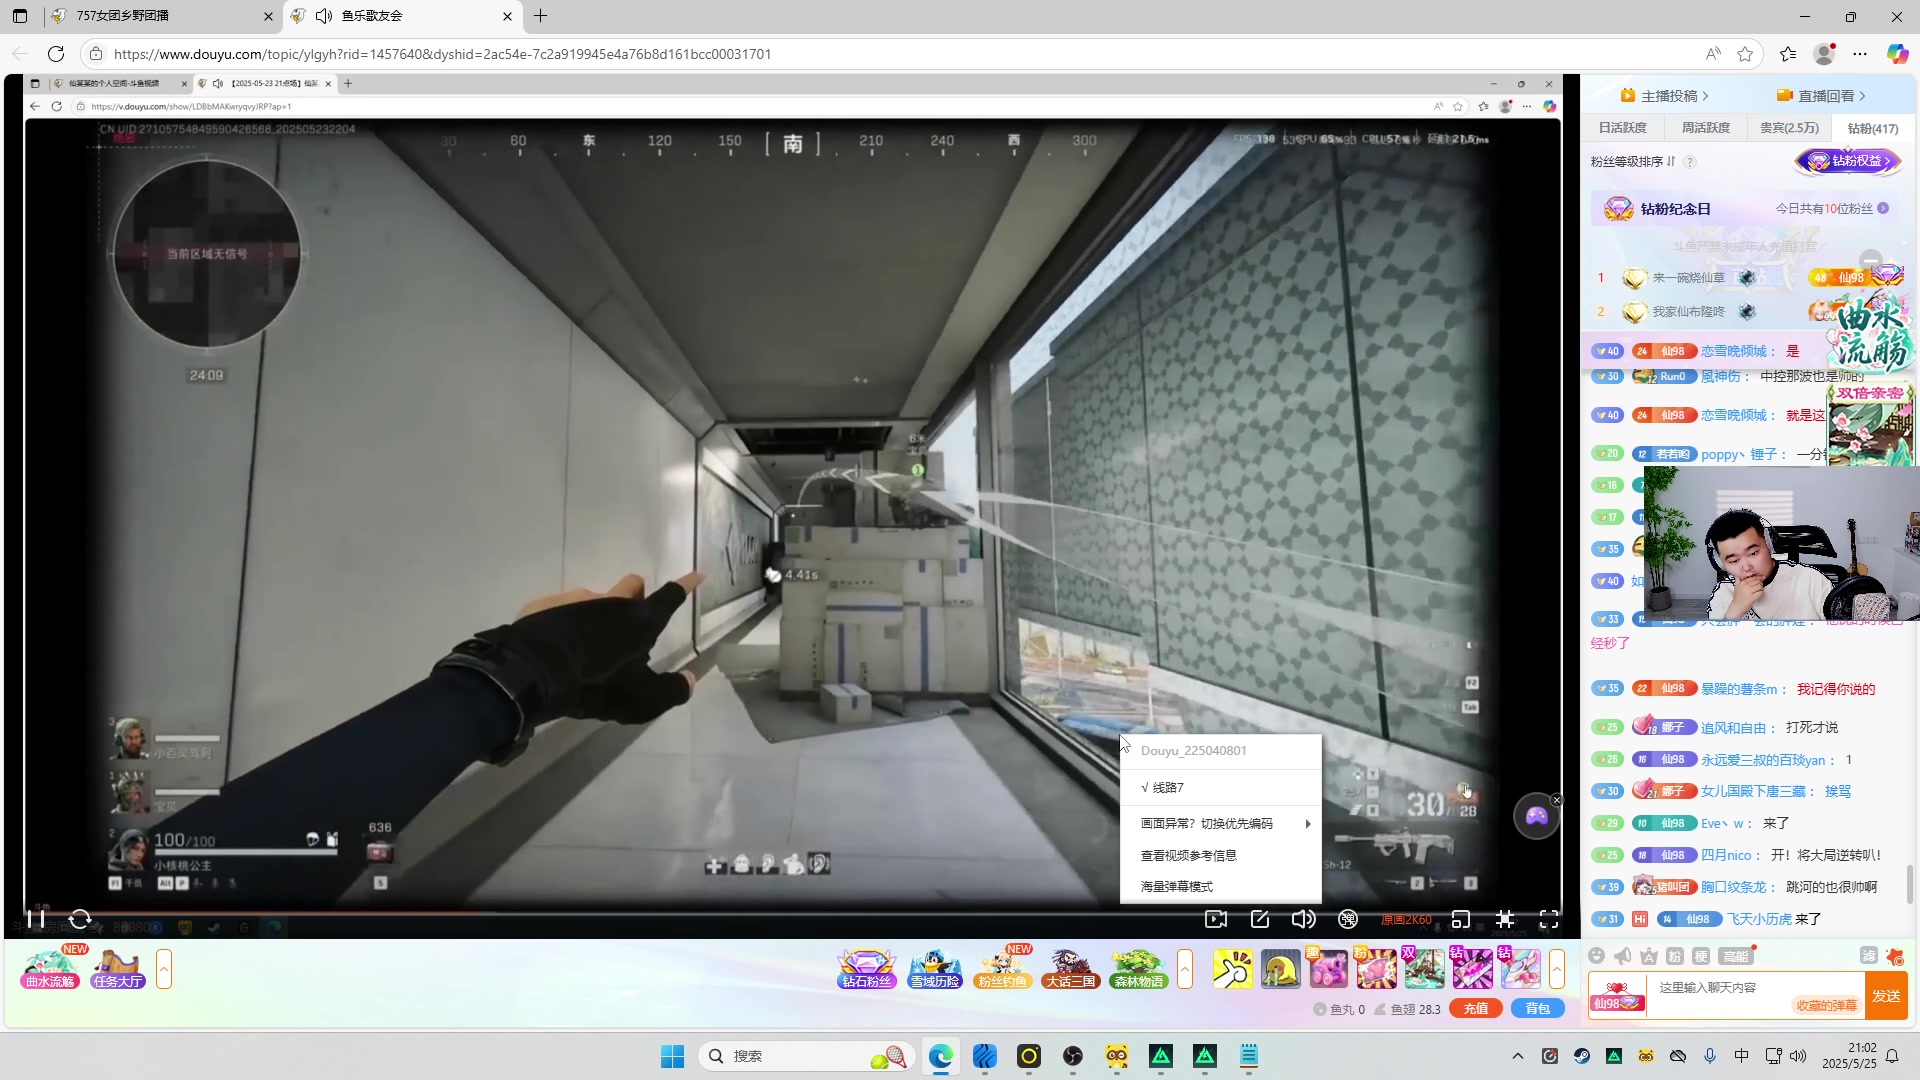This screenshot has height=1080, width=1920.
Task: Toggle 粉丝等级排序 sort order
Action: tap(1633, 161)
